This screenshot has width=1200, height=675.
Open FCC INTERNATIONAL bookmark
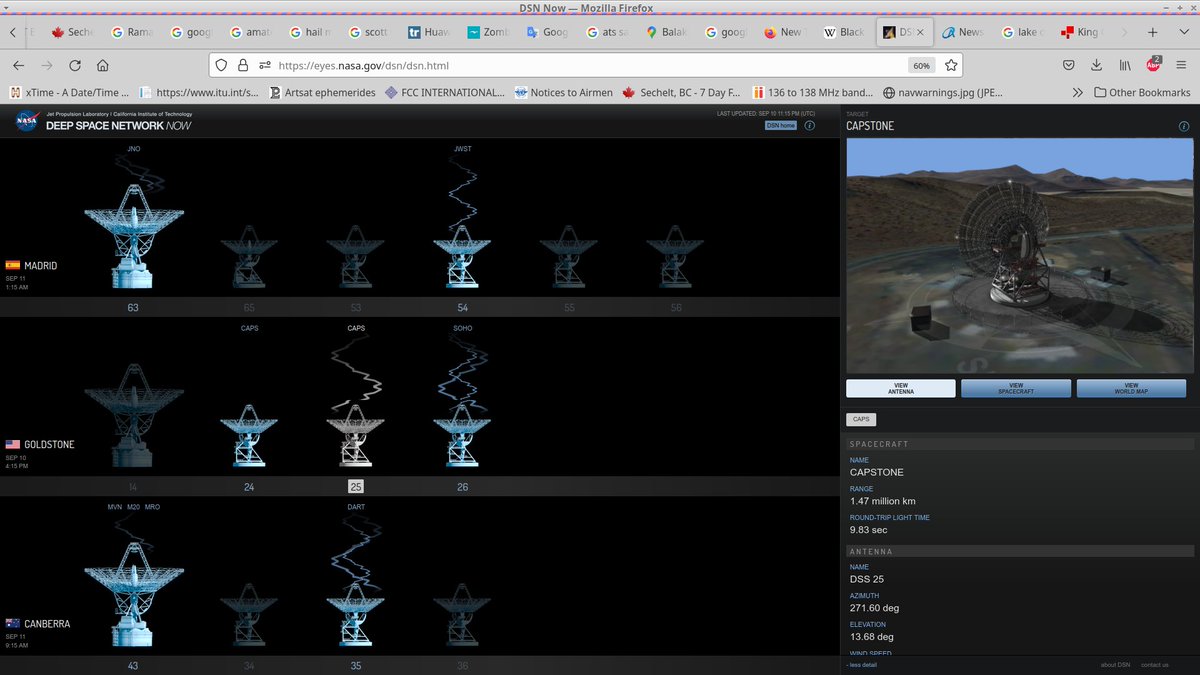point(444,92)
